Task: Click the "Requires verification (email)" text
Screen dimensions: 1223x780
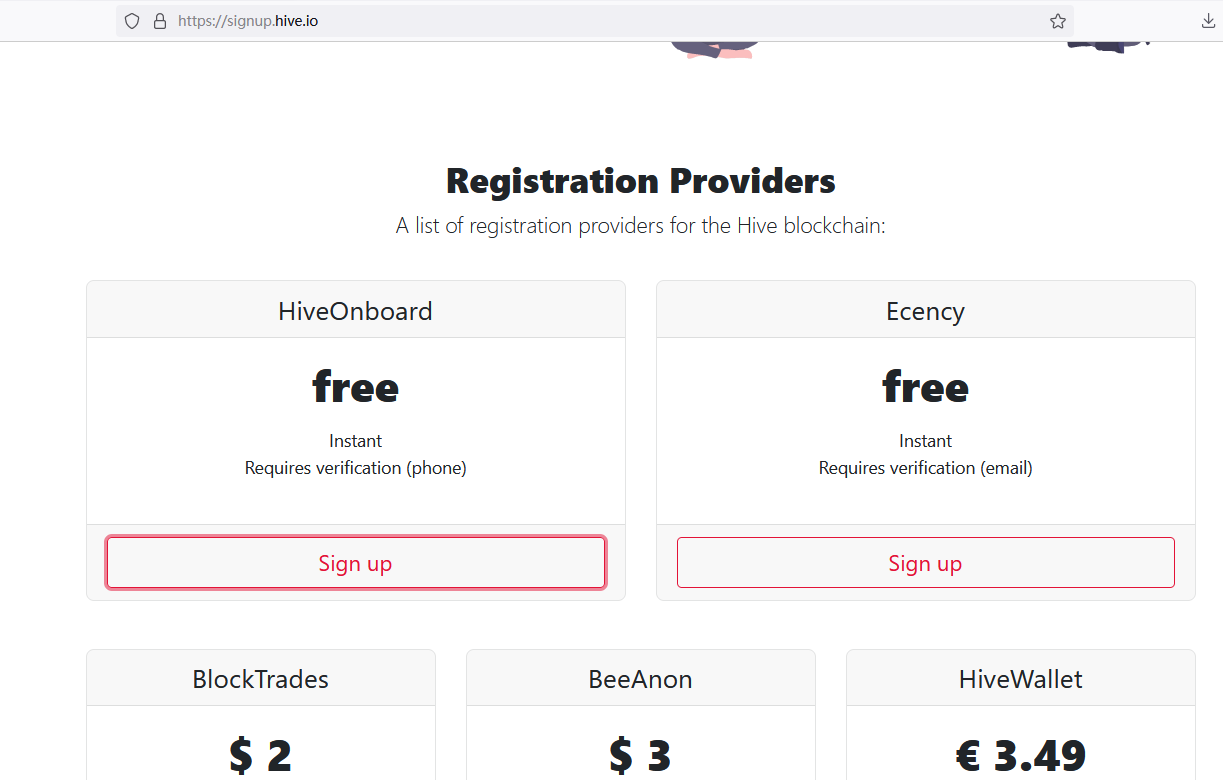Action: click(926, 467)
